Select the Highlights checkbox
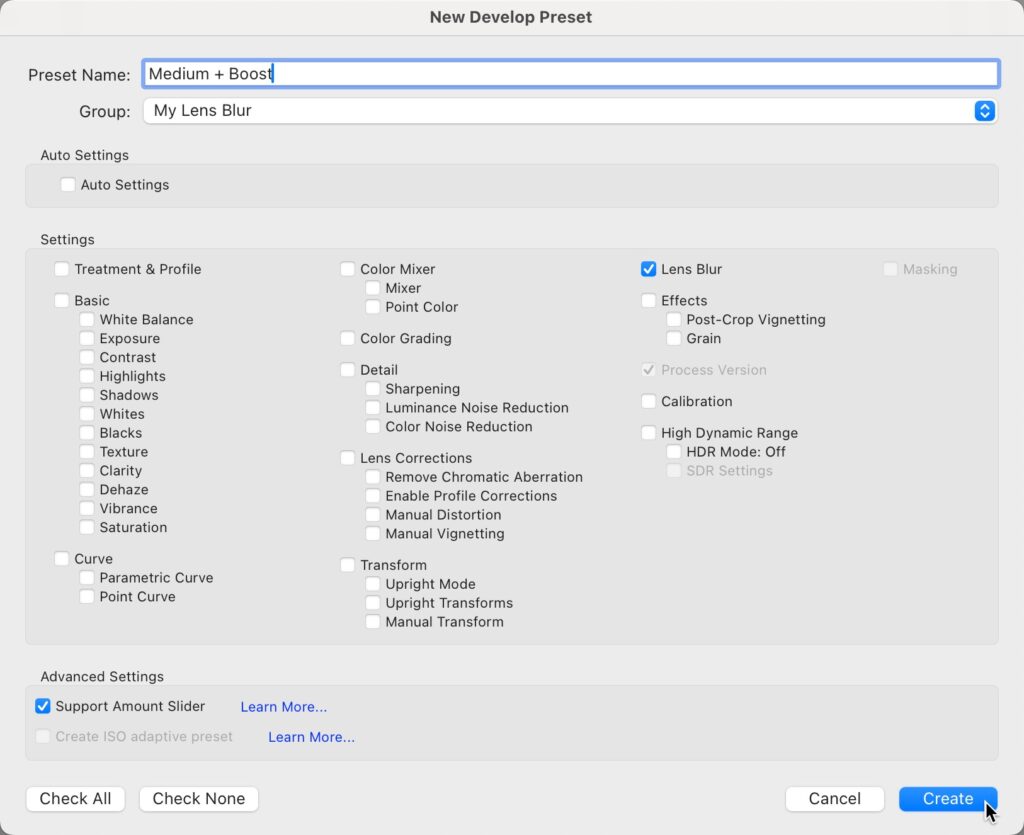 pyautogui.click(x=86, y=376)
